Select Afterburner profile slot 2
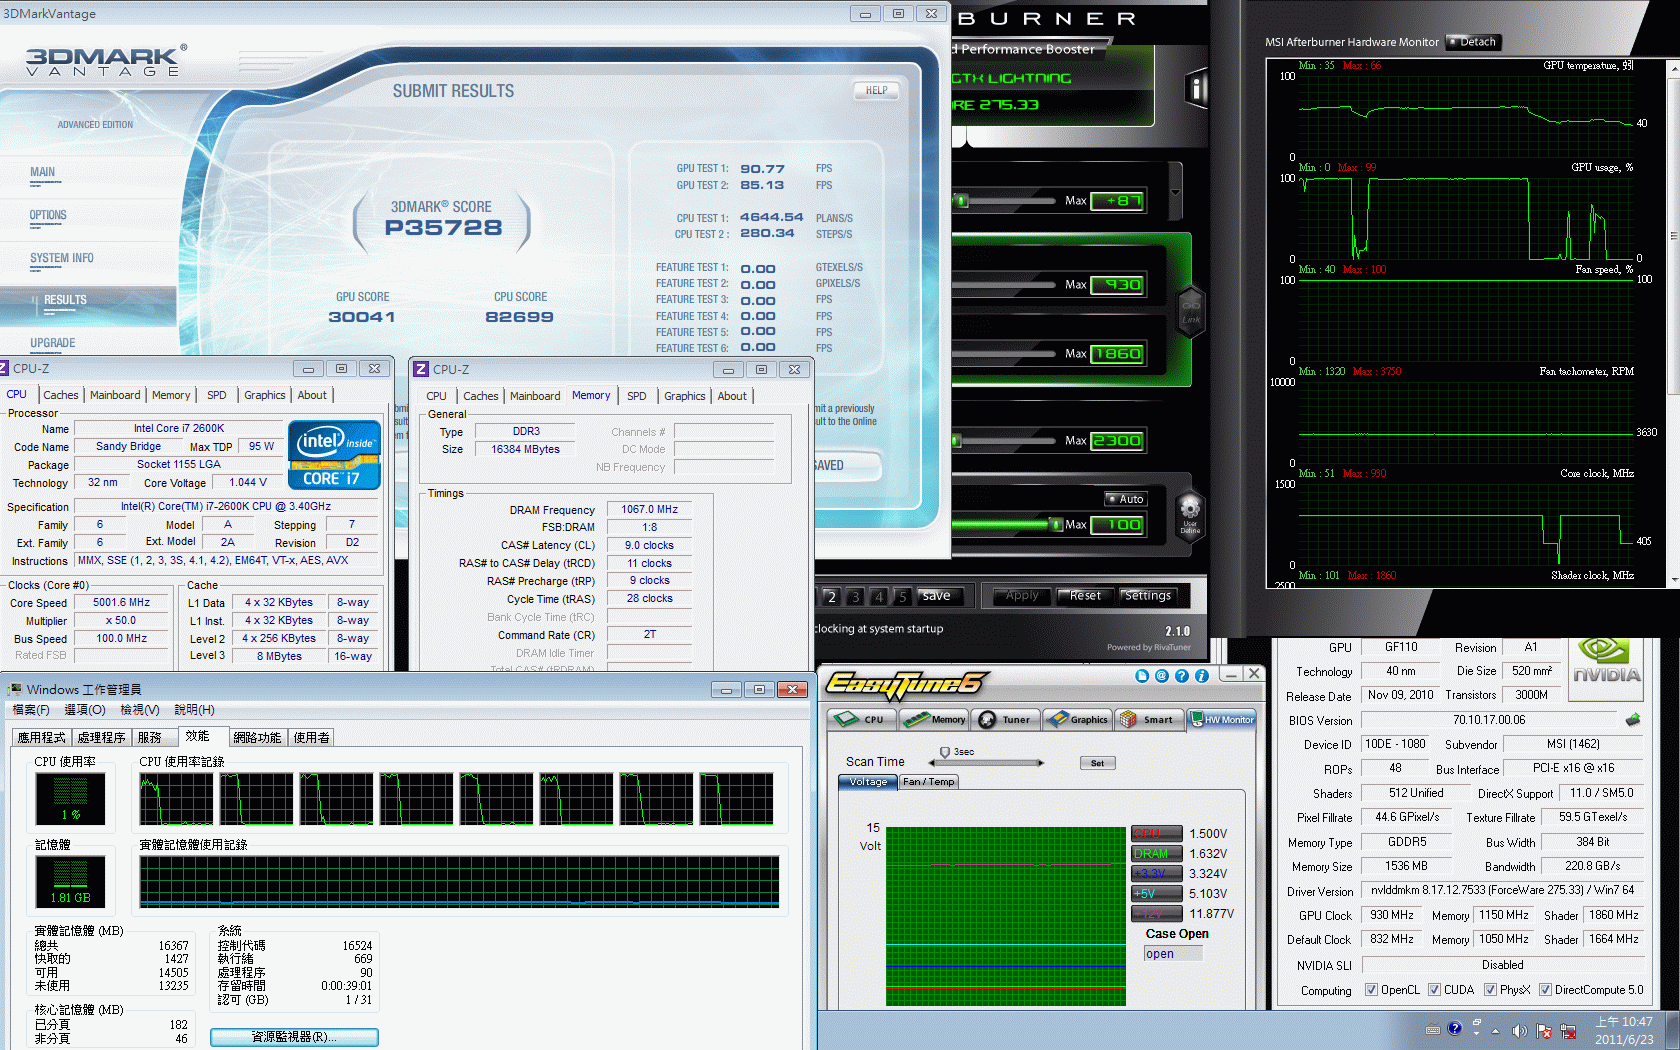Screen dimensions: 1680x1050 pos(831,597)
